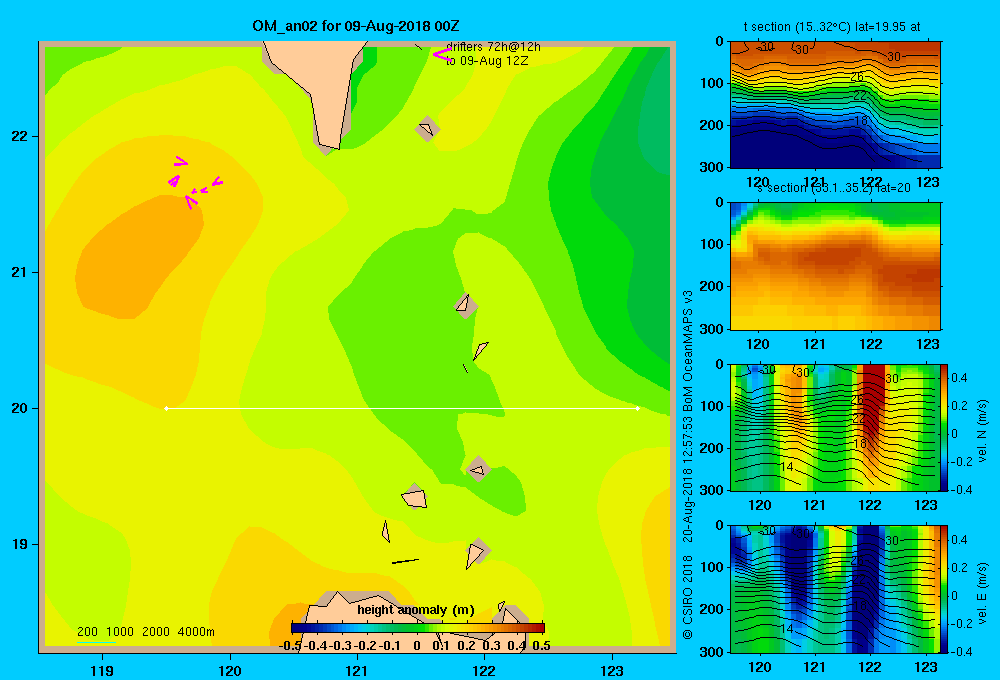1000x680 pixels.
Task: Open the temperature section plot
Action: tap(835, 104)
